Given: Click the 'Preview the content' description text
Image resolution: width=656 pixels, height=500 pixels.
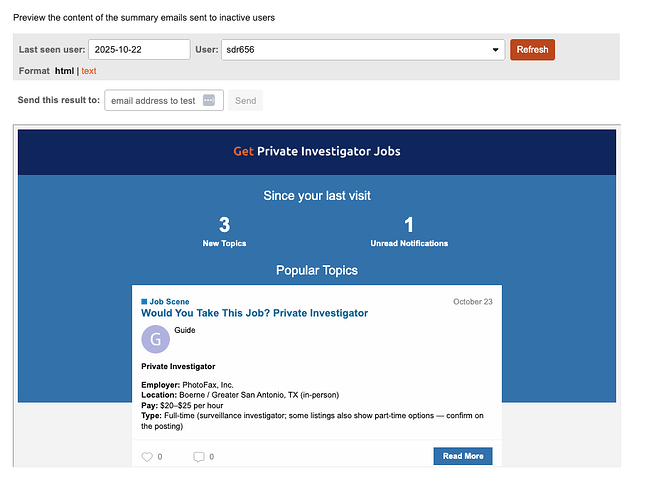Looking at the screenshot, I should click(144, 18).
